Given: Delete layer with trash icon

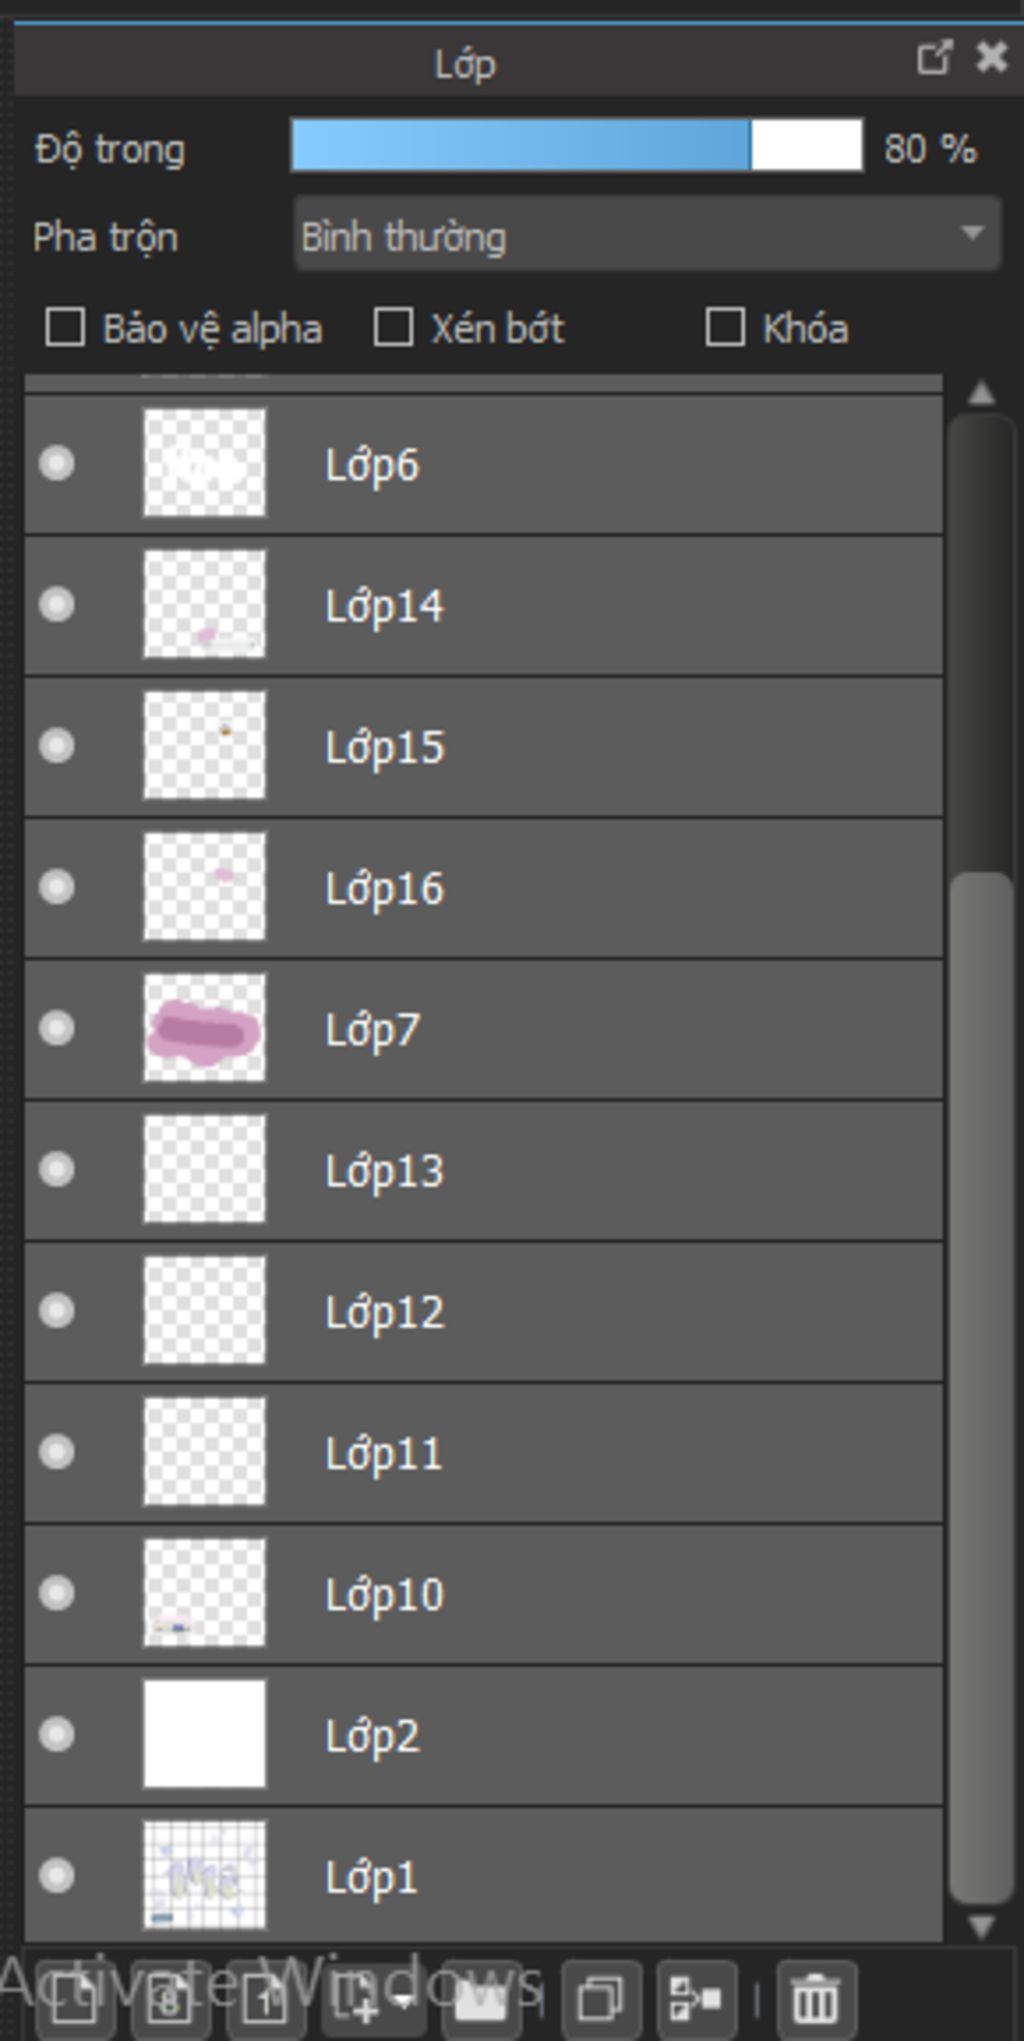Looking at the screenshot, I should point(816,2000).
